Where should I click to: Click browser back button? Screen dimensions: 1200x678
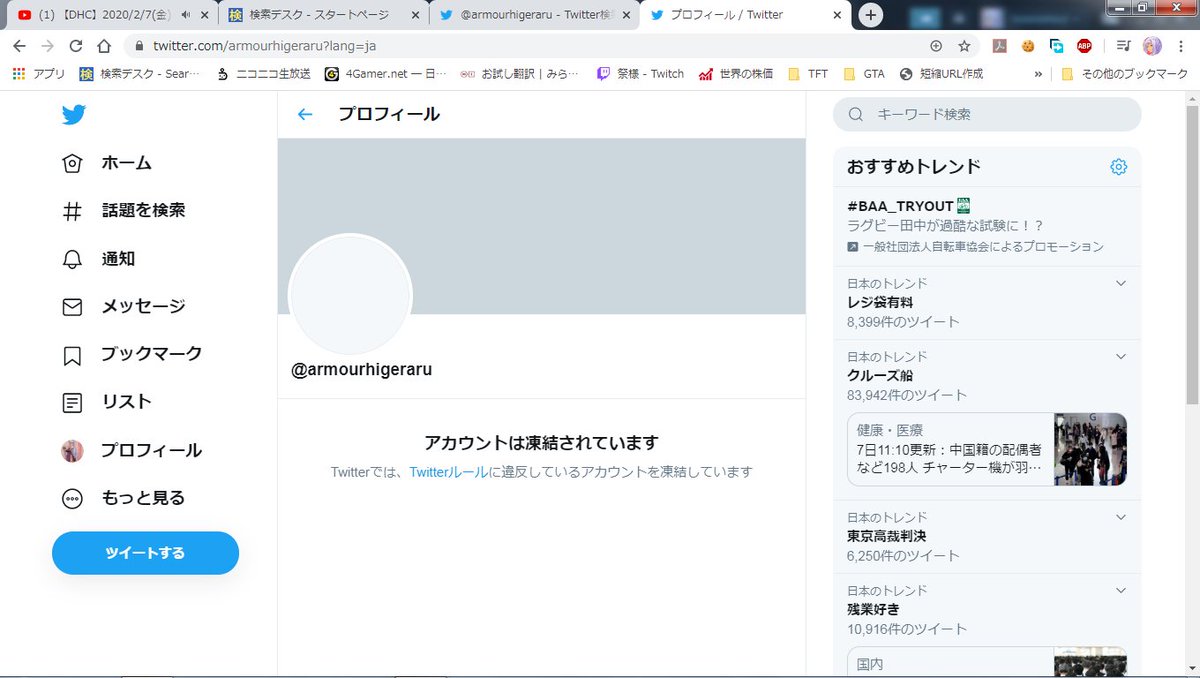tap(19, 46)
